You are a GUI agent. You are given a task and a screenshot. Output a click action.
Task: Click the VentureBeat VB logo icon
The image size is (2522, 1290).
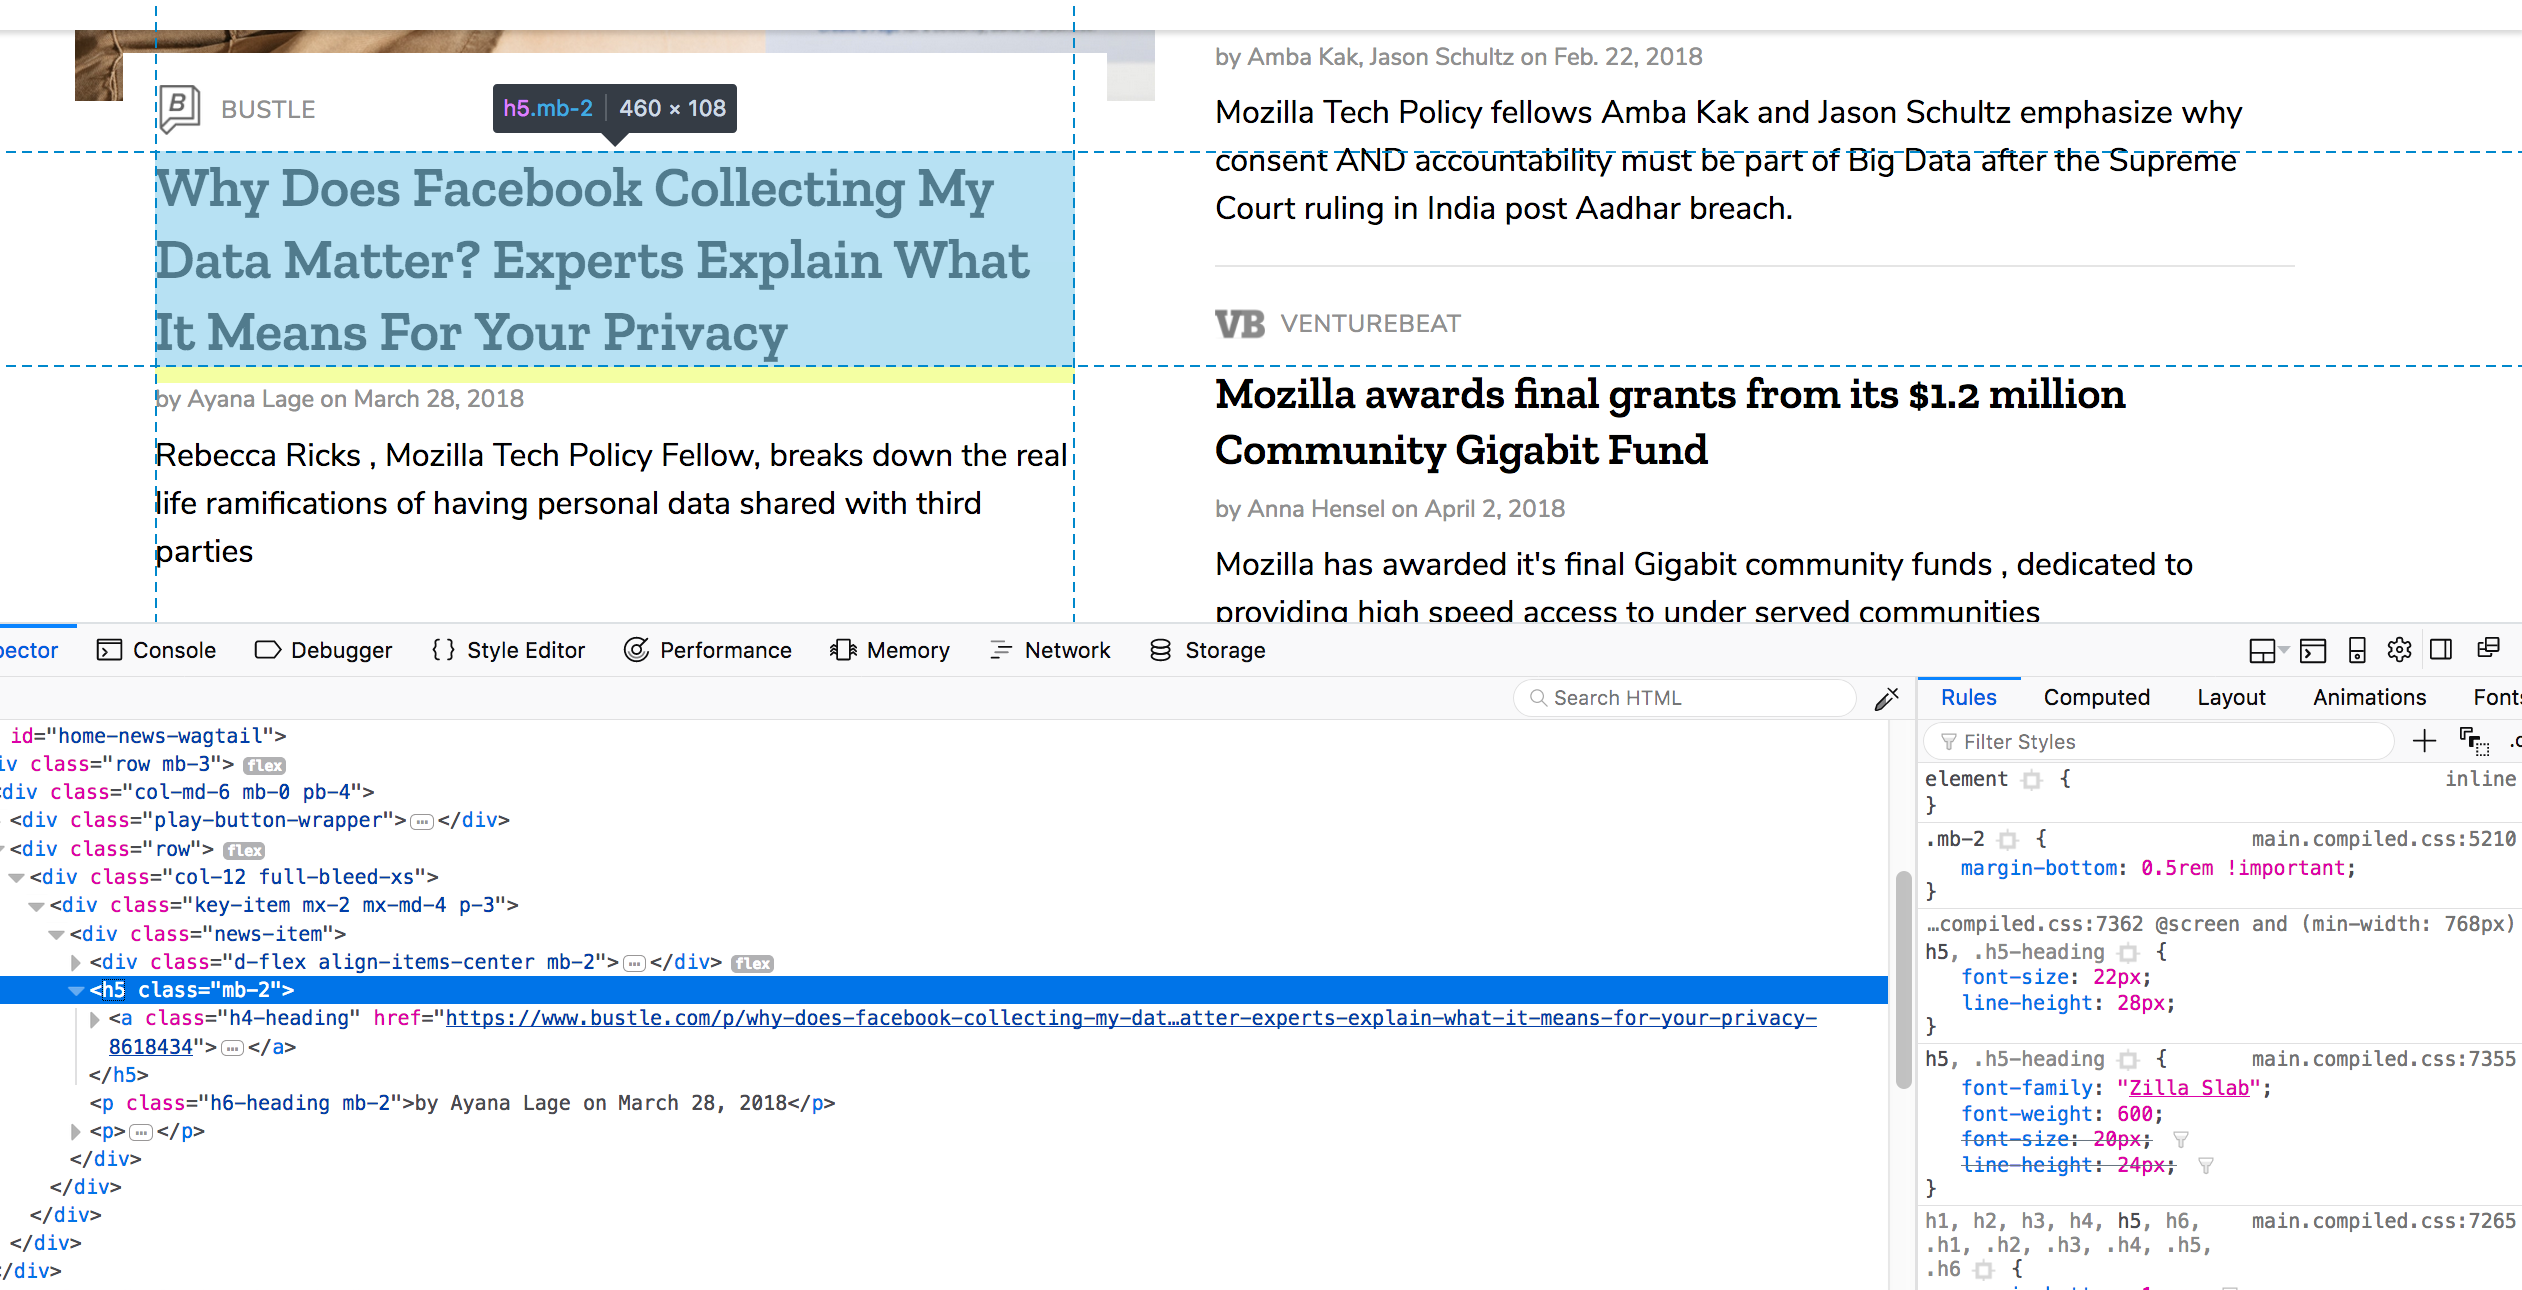point(1240,324)
